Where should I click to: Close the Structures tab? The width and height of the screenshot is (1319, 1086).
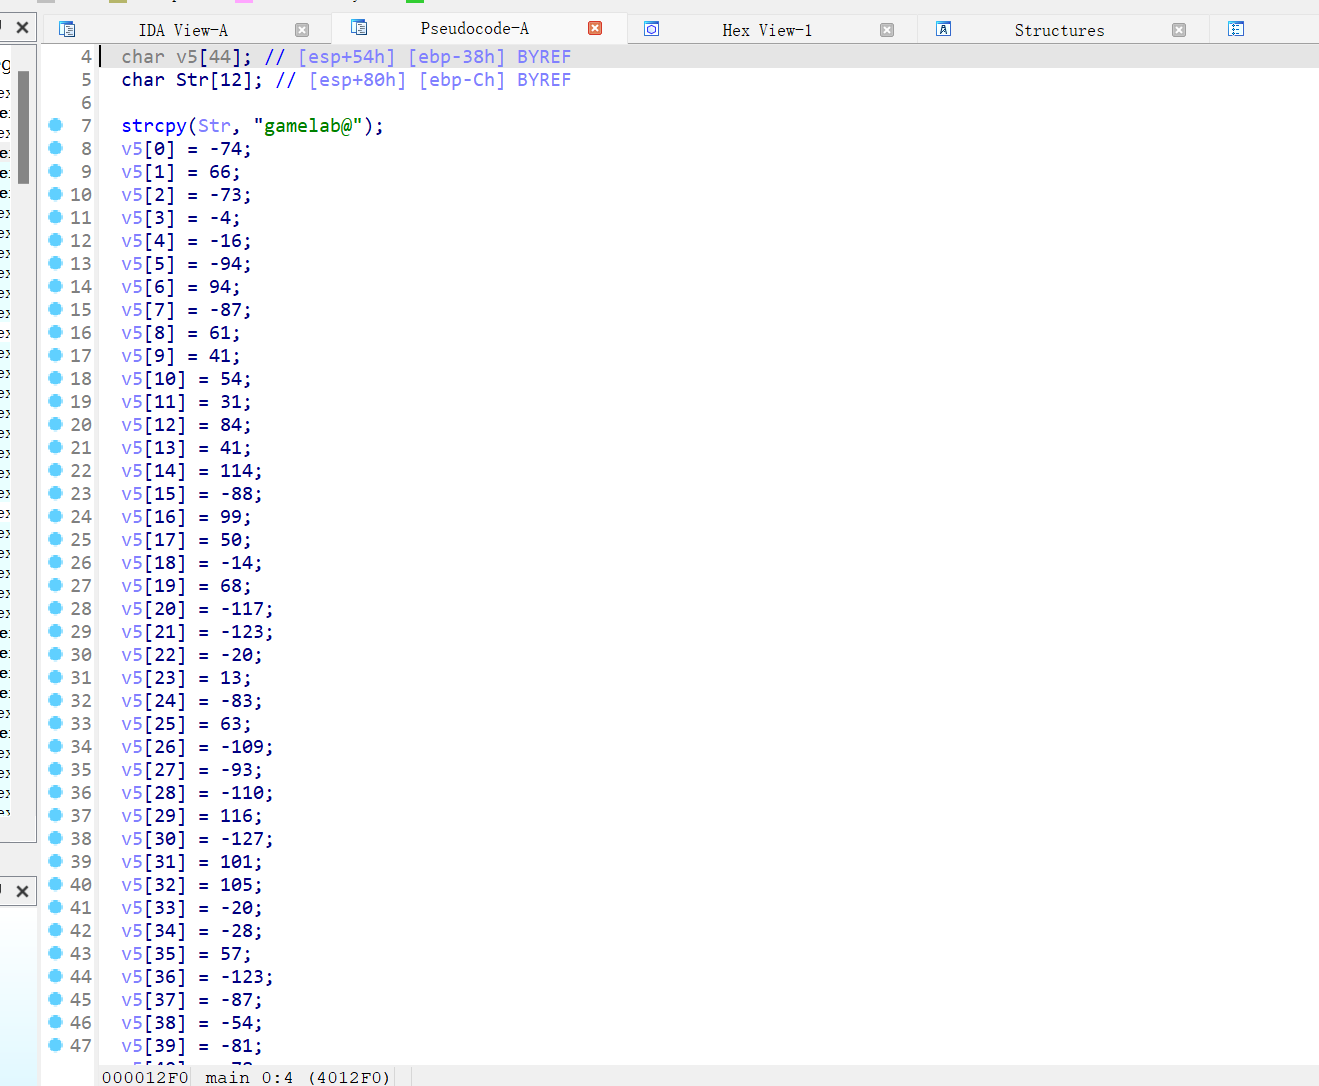point(1179,30)
